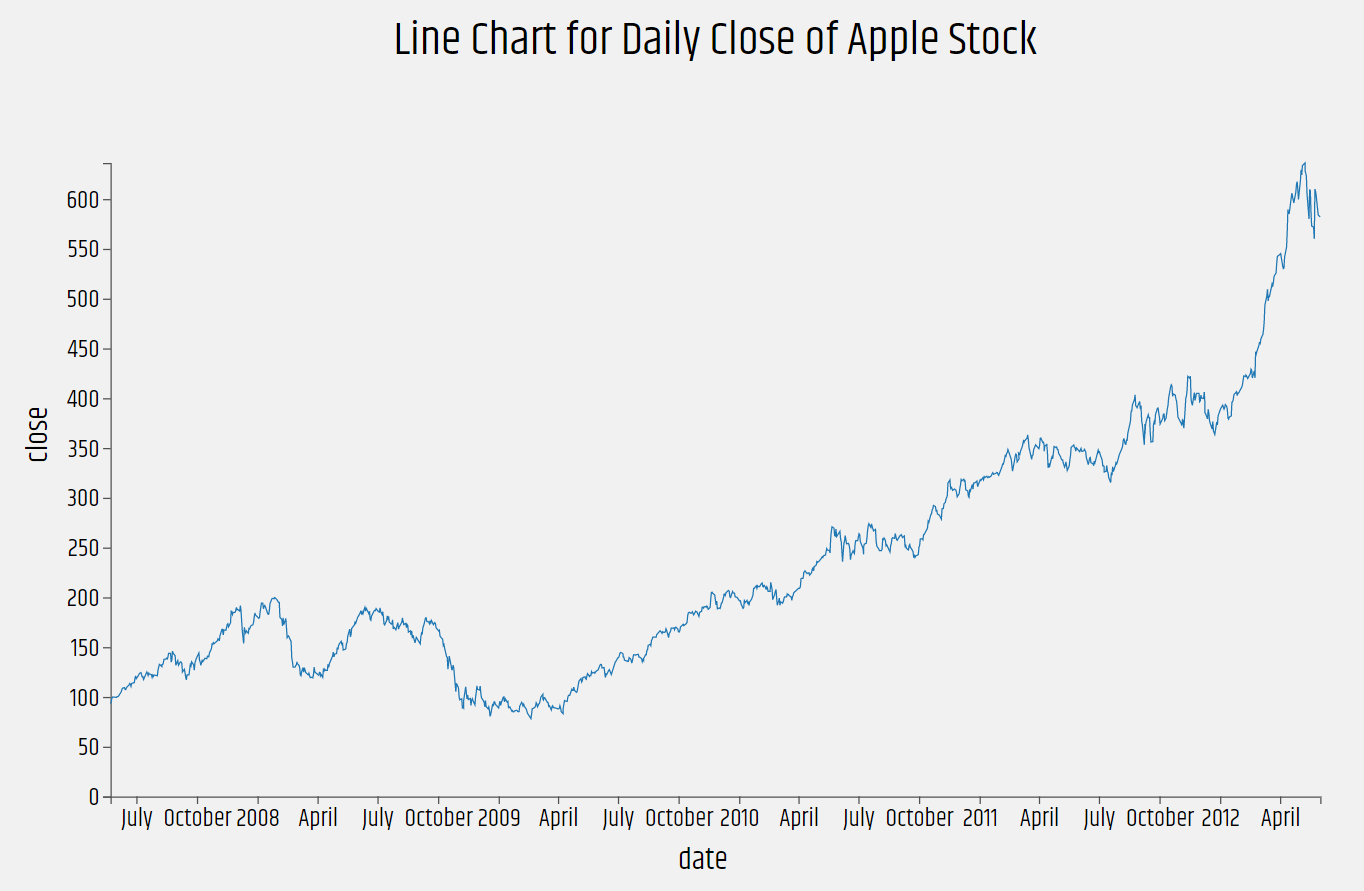Click the 600 tick label on y-axis
This screenshot has height=891, width=1364.
(x=84, y=200)
